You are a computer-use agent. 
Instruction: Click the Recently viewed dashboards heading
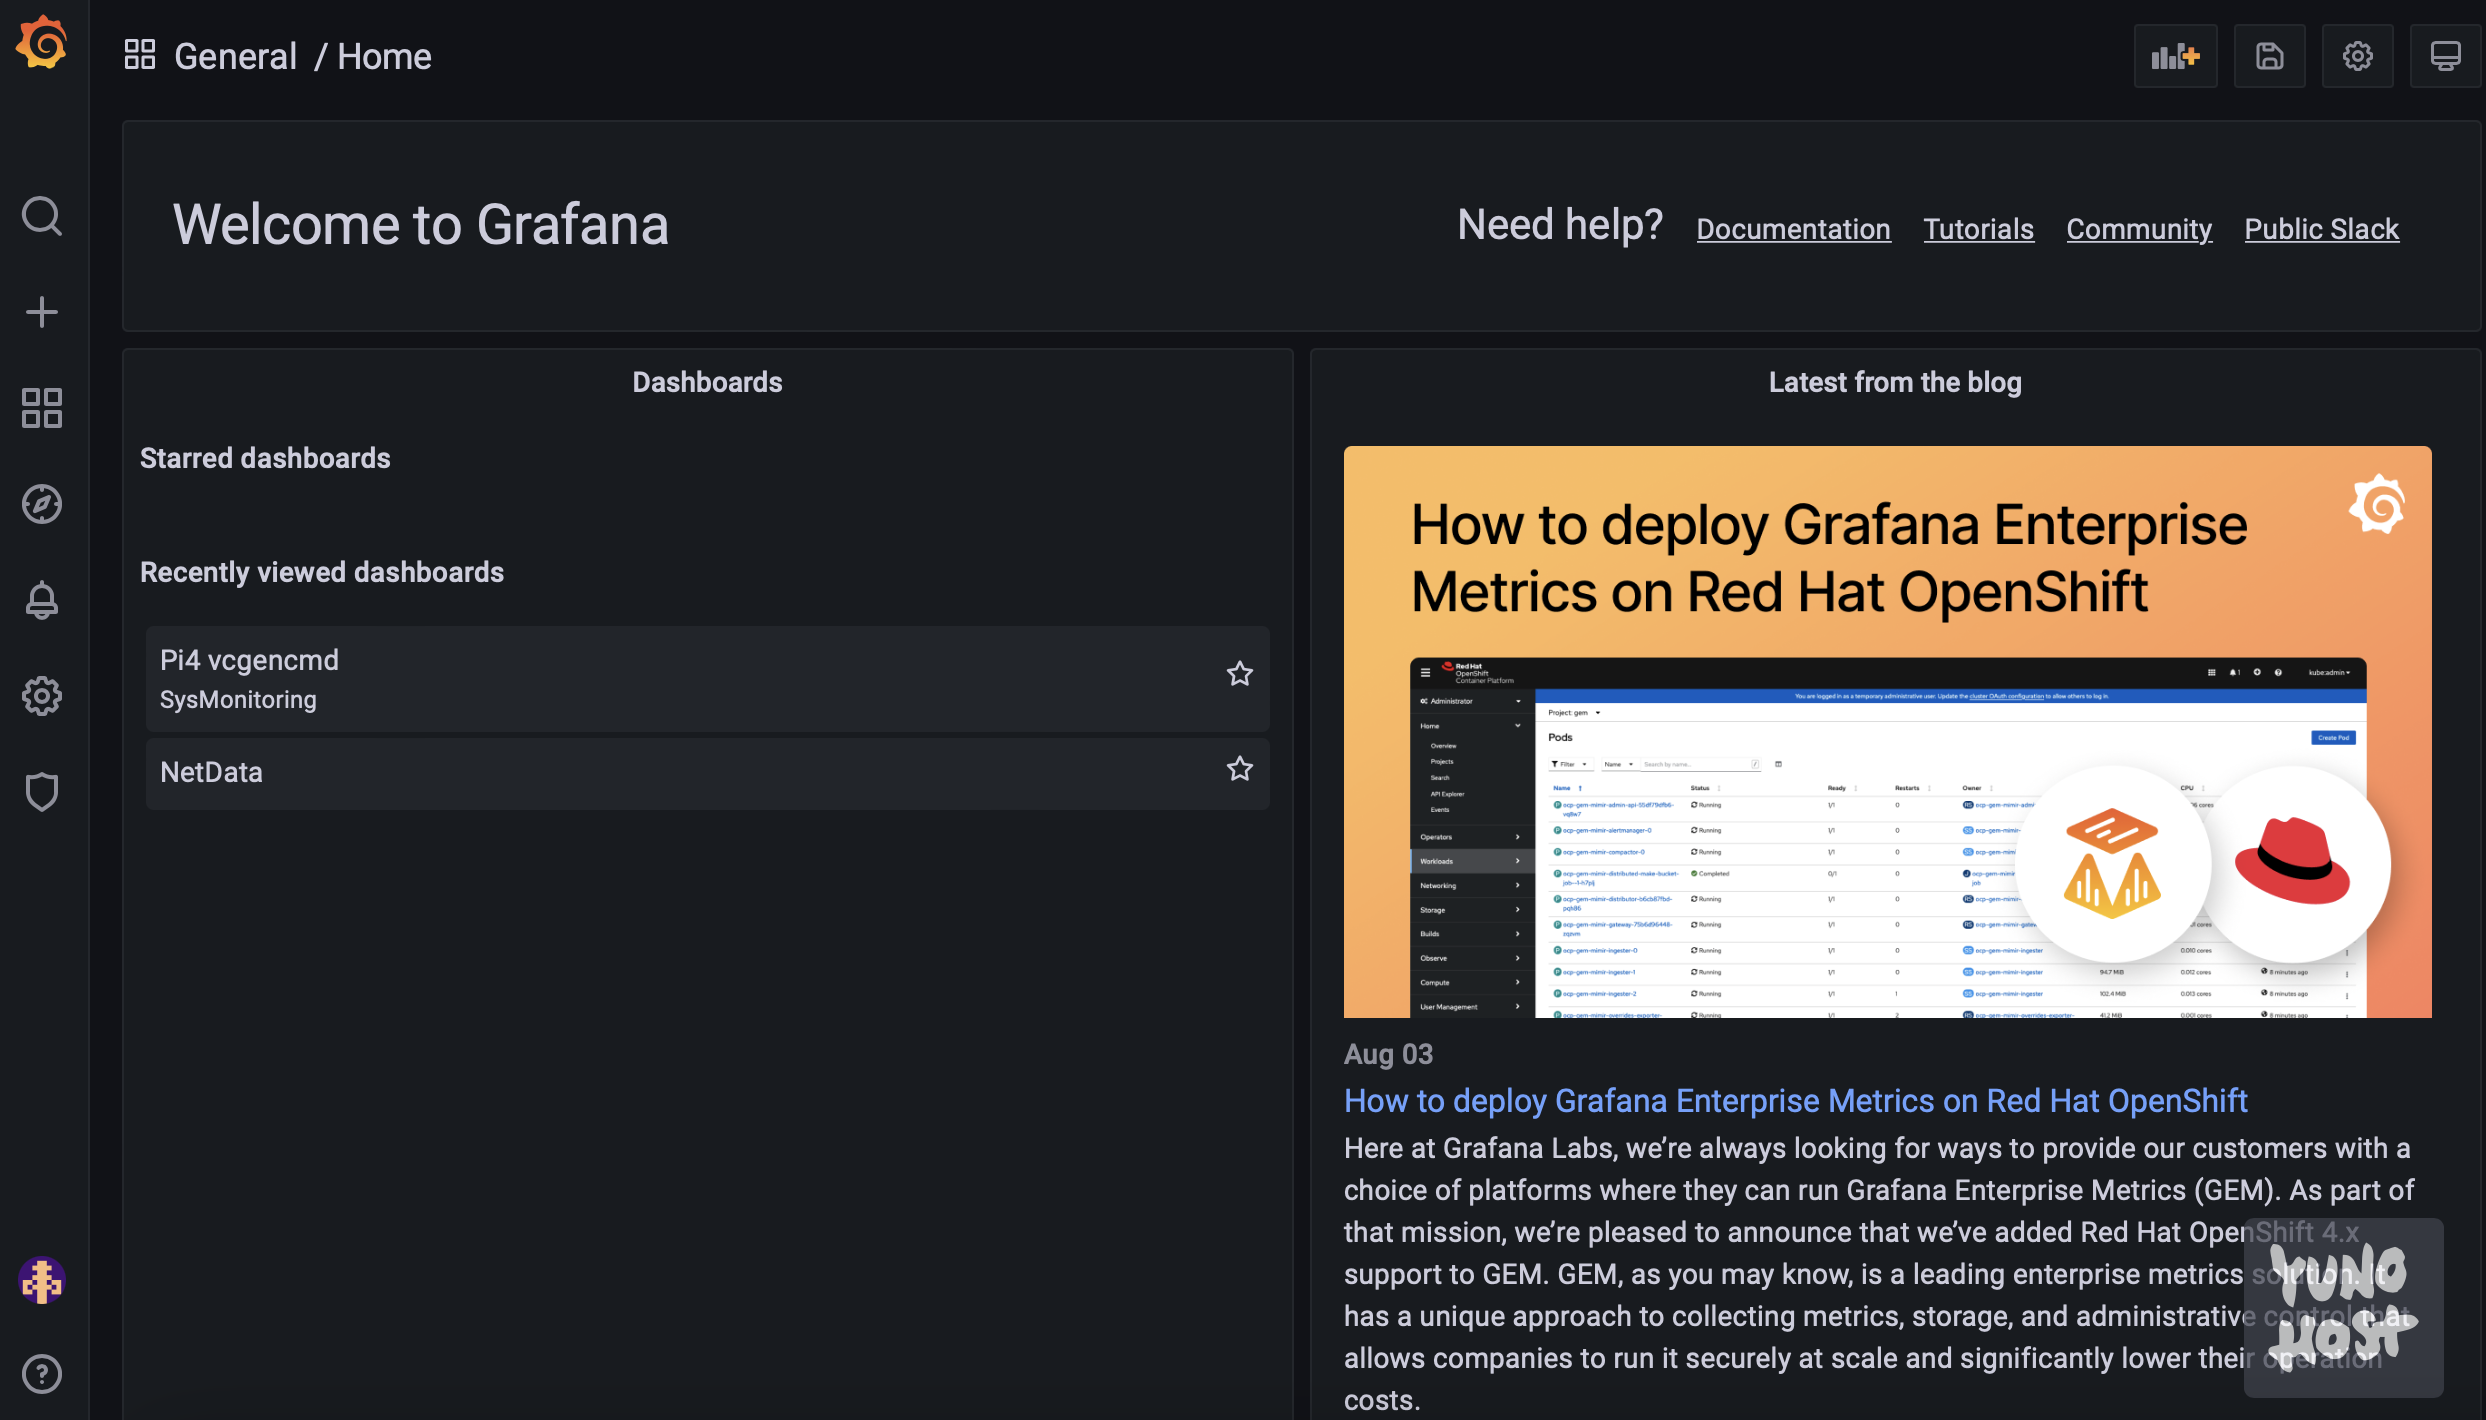(322, 572)
